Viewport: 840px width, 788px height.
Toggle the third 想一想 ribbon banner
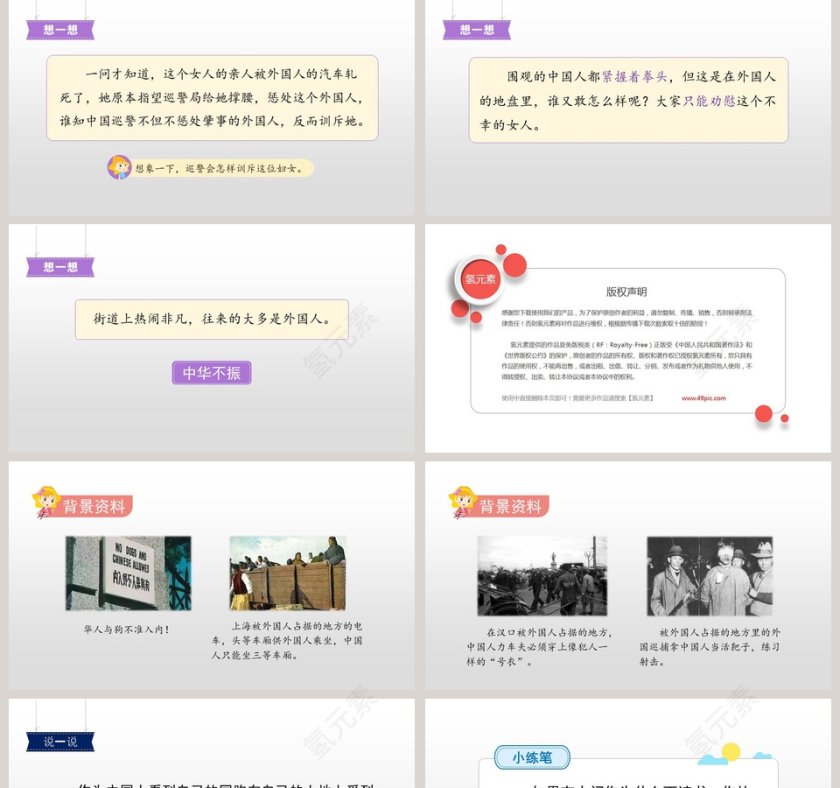pos(62,265)
